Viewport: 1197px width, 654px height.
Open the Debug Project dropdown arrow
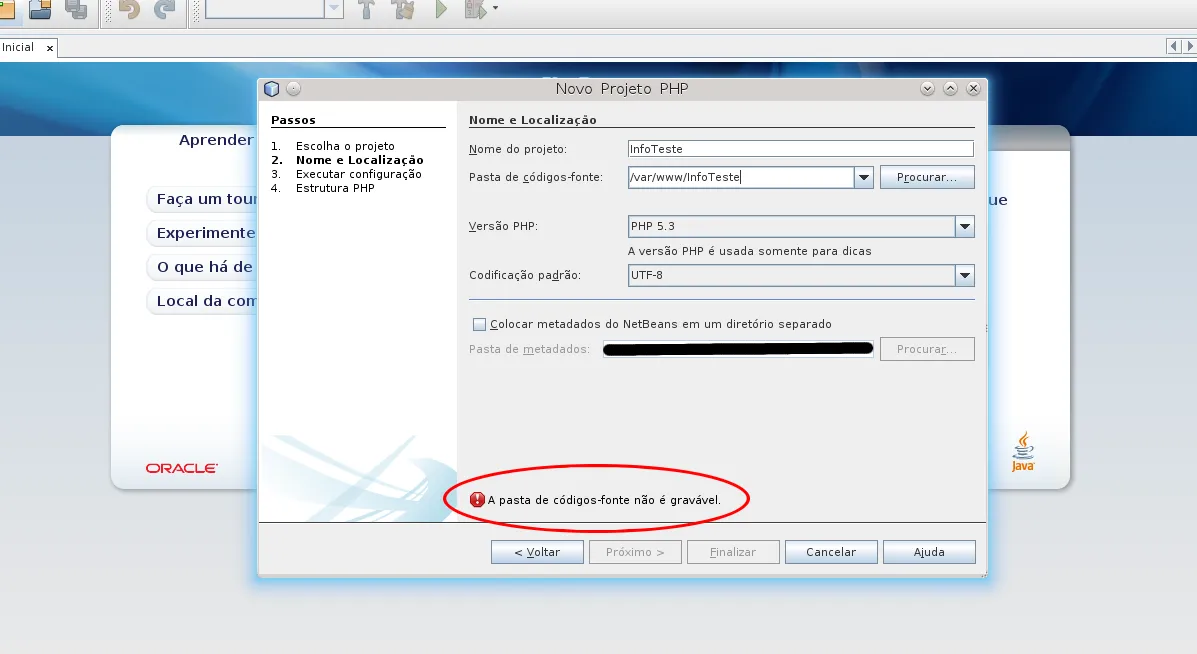[495, 8]
